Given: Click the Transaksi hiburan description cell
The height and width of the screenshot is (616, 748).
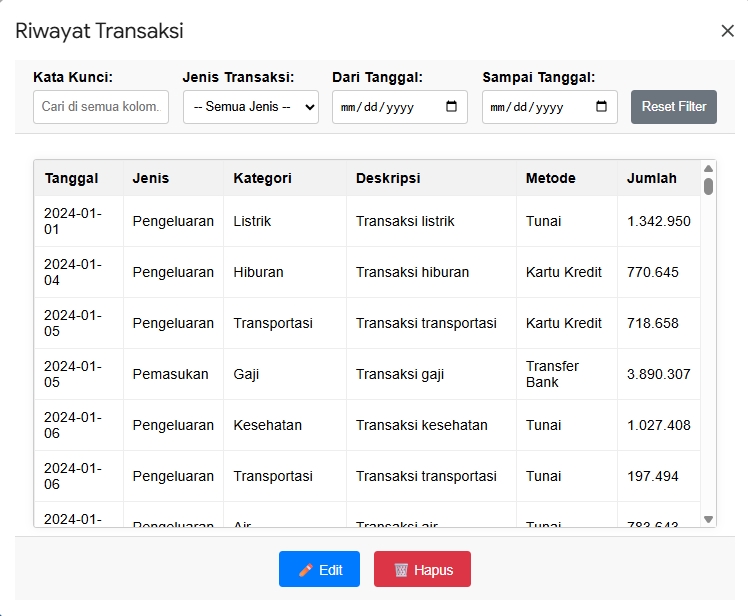Looking at the screenshot, I should (431, 272).
